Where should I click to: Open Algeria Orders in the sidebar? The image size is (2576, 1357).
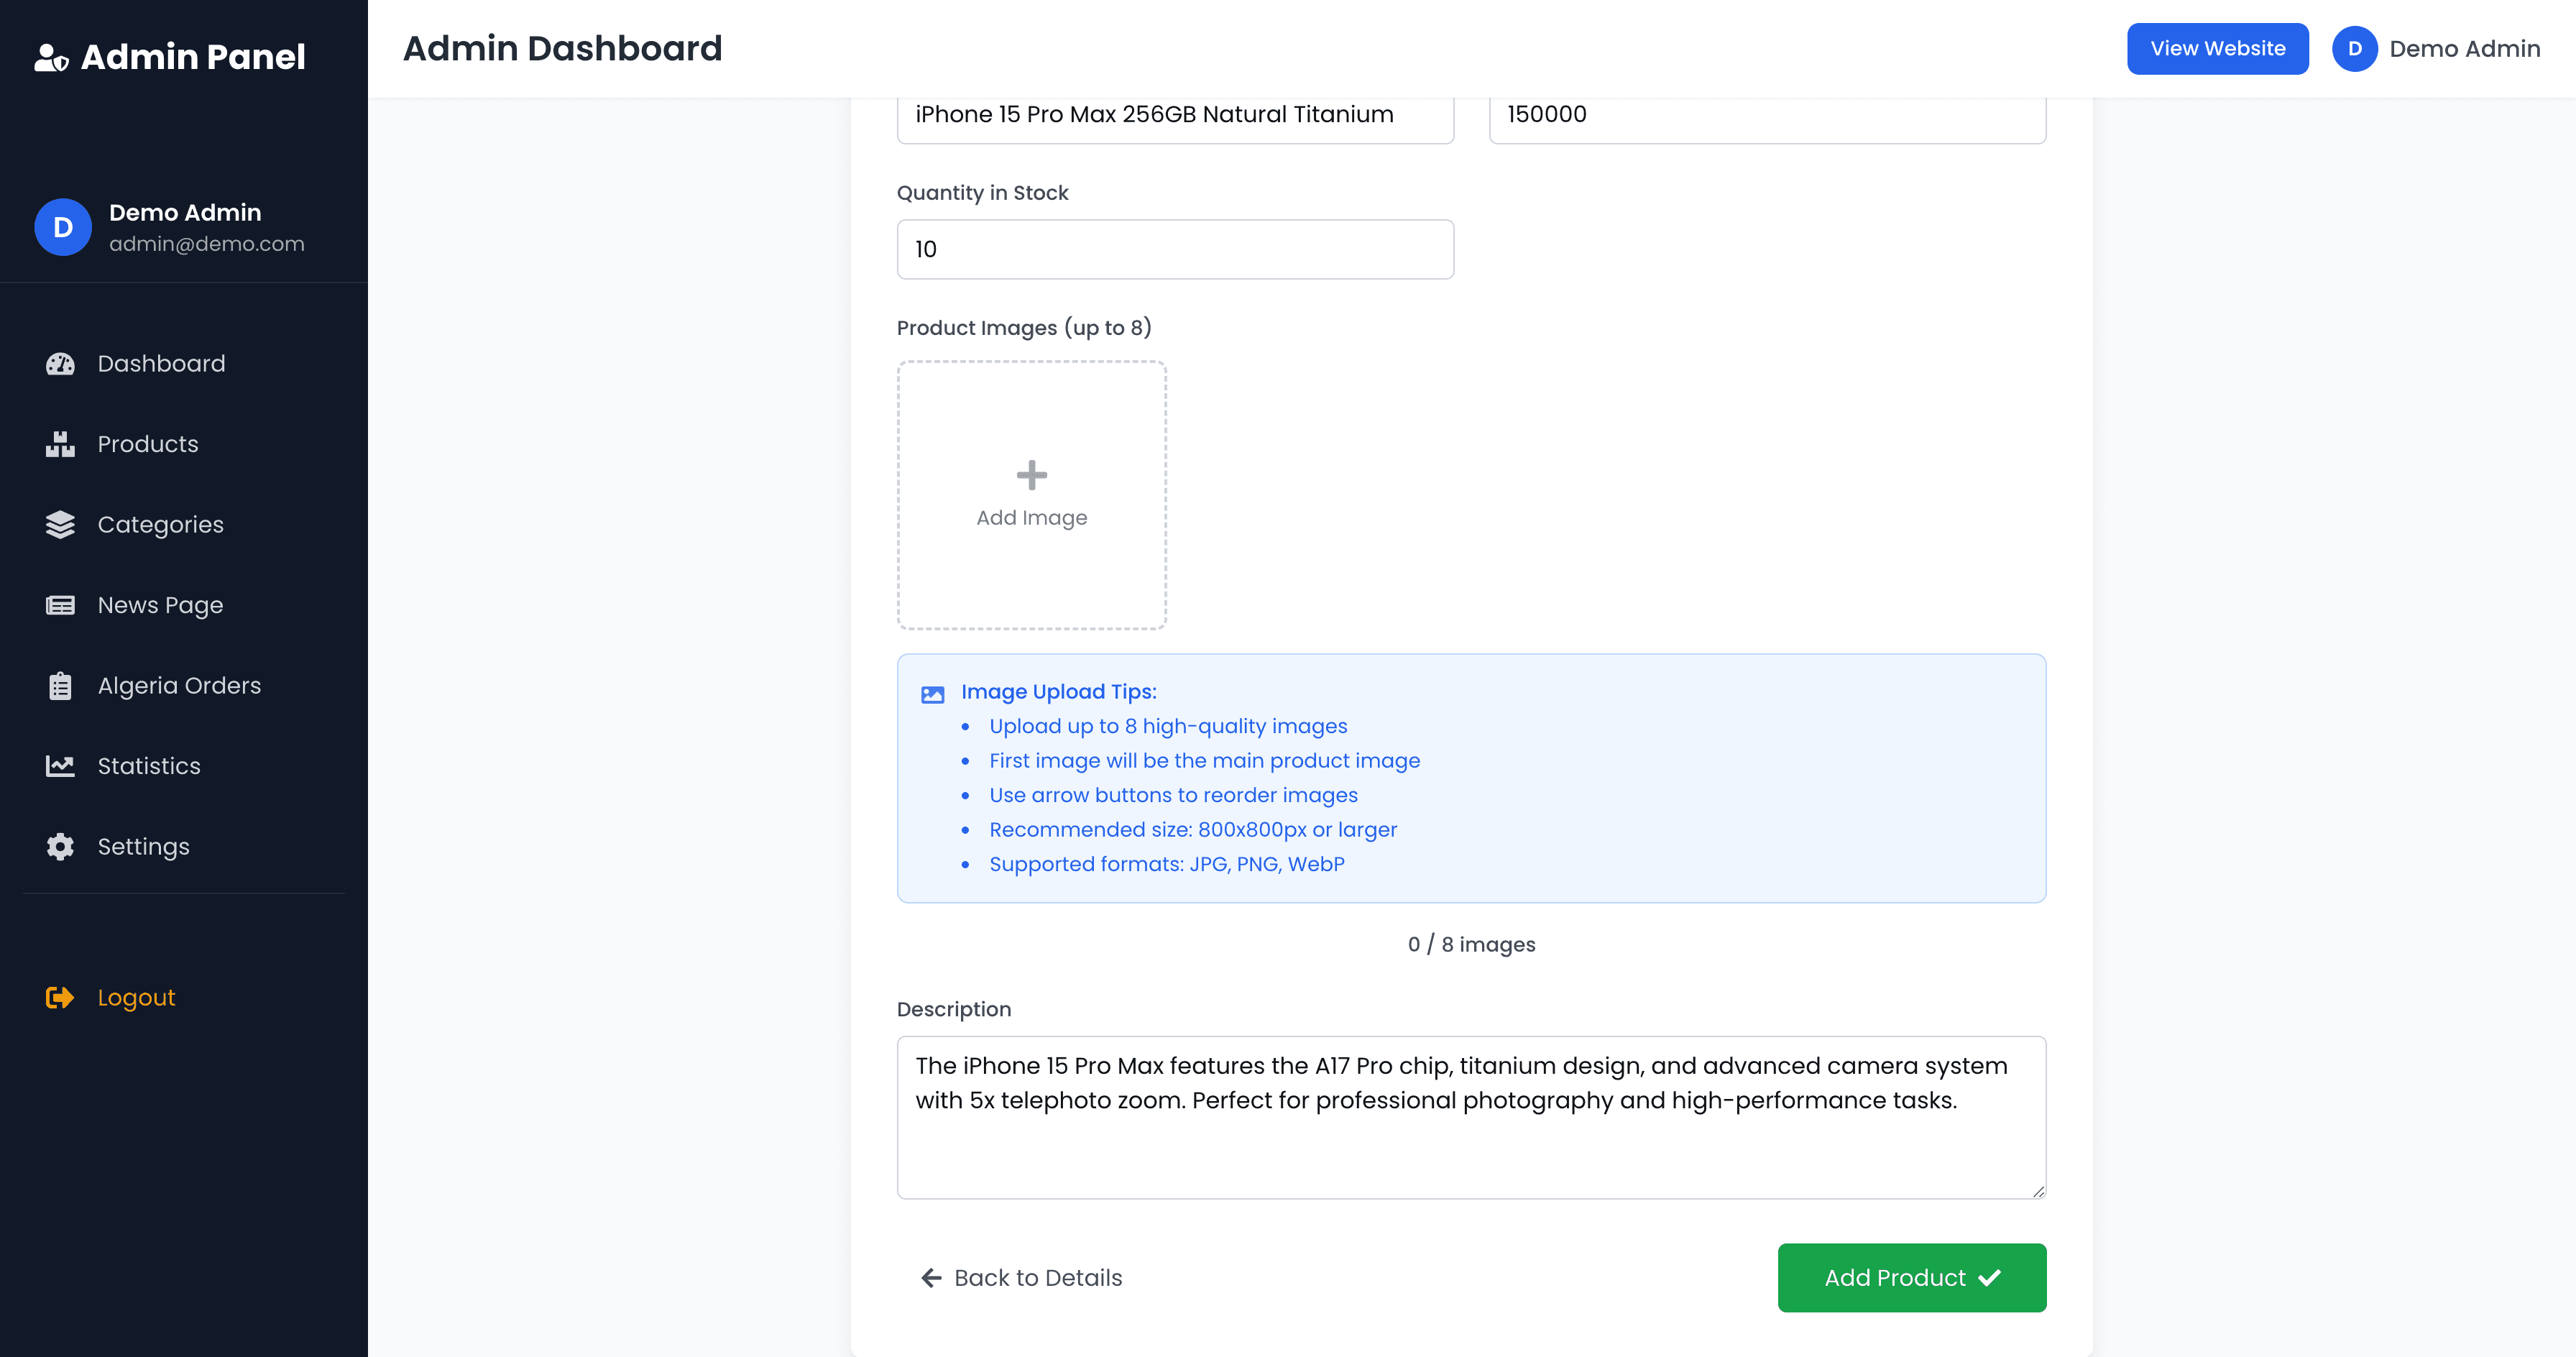click(179, 686)
